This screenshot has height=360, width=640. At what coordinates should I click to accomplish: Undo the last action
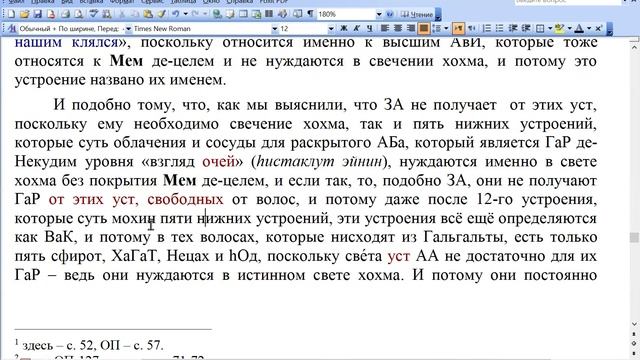176,14
